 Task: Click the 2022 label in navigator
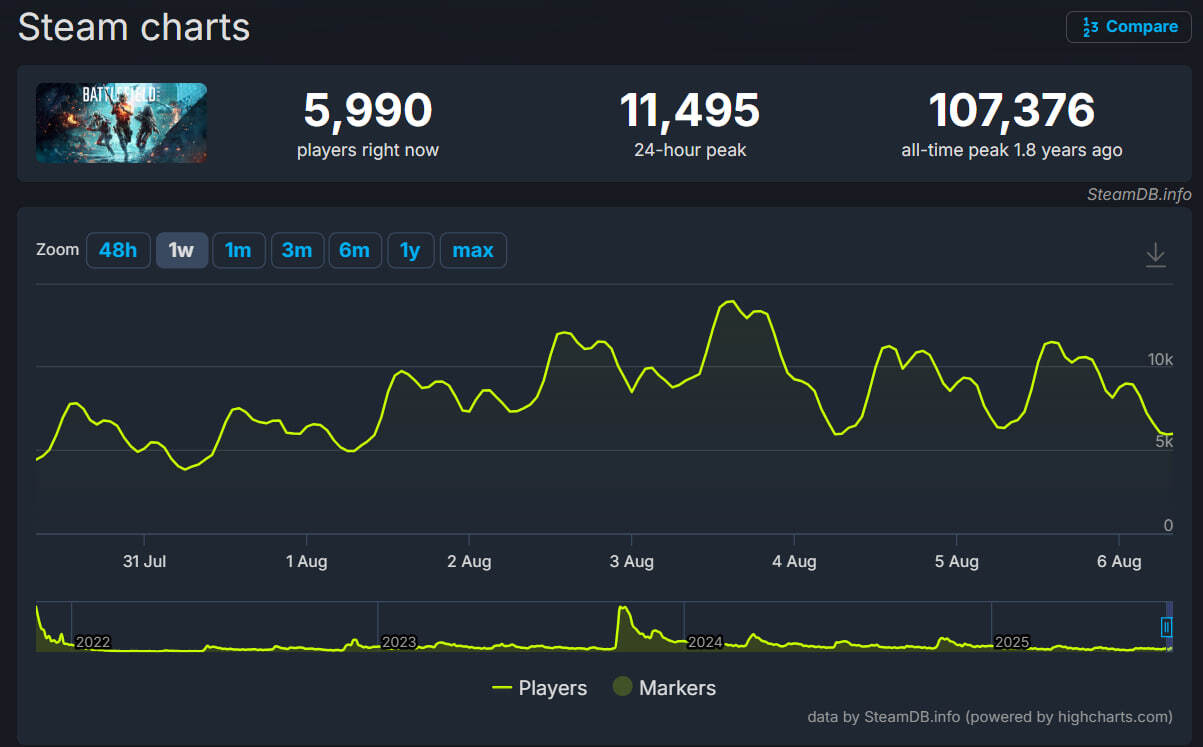coord(93,641)
